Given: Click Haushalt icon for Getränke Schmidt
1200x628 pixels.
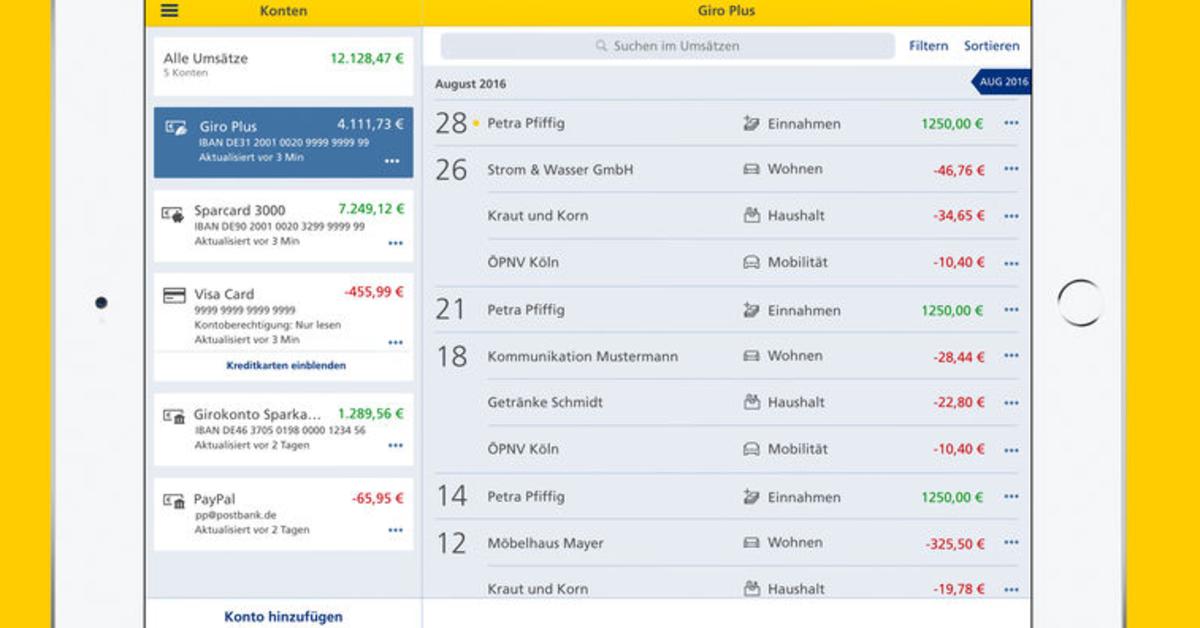Looking at the screenshot, I should (751, 402).
